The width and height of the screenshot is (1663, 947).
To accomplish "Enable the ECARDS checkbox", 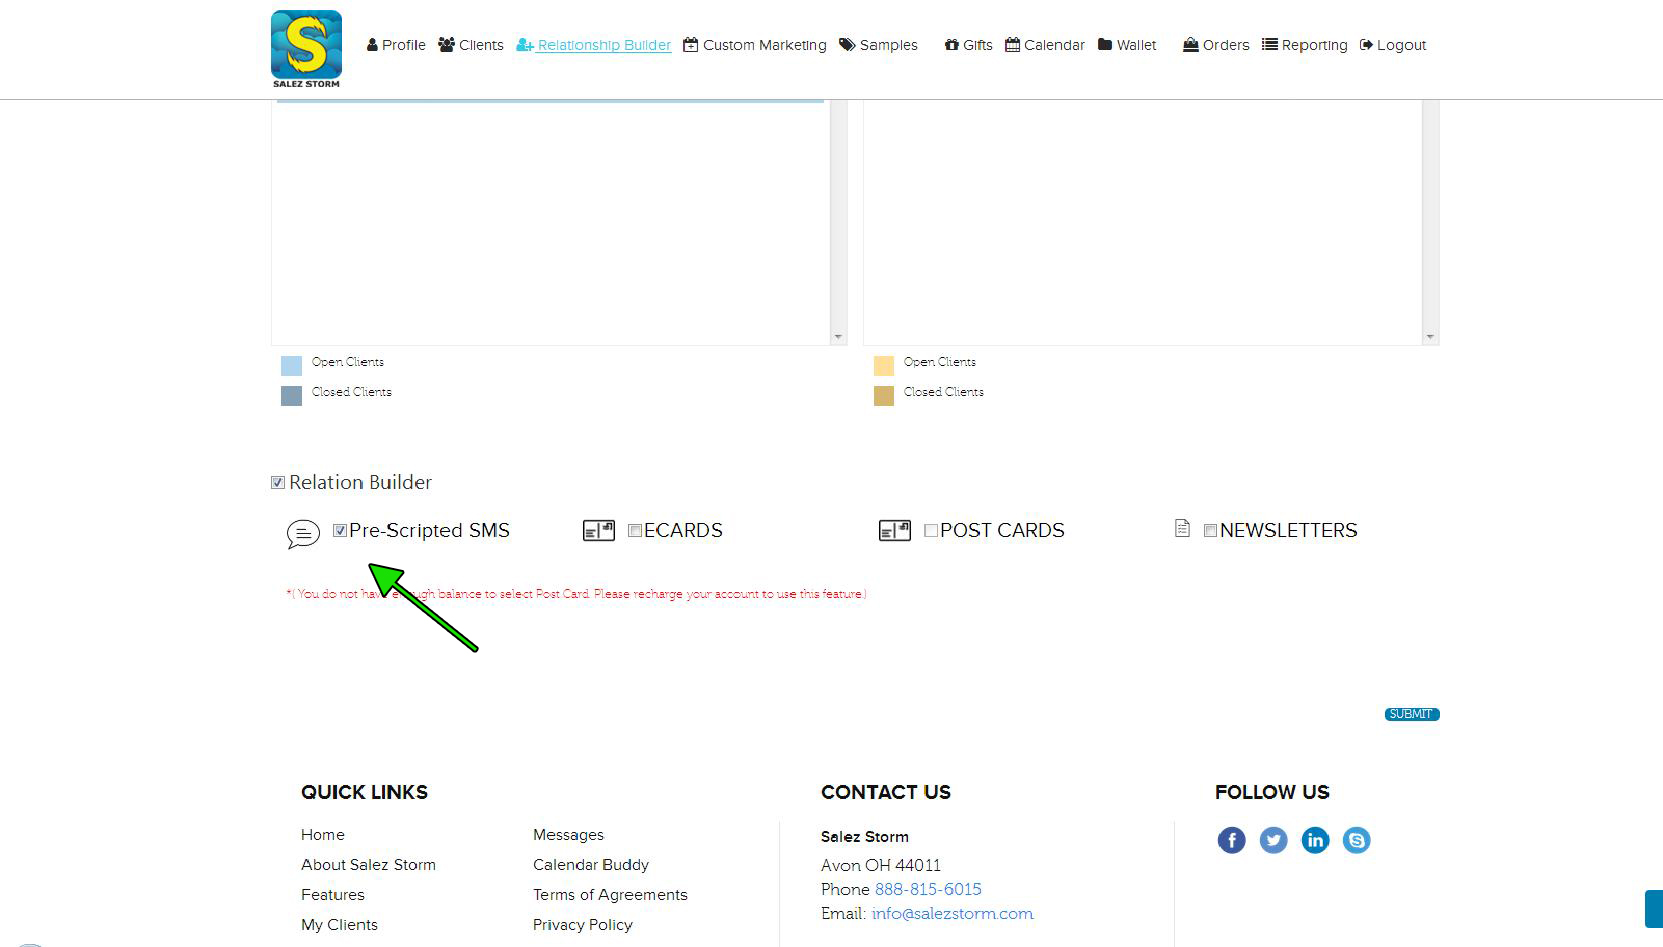I will [635, 531].
